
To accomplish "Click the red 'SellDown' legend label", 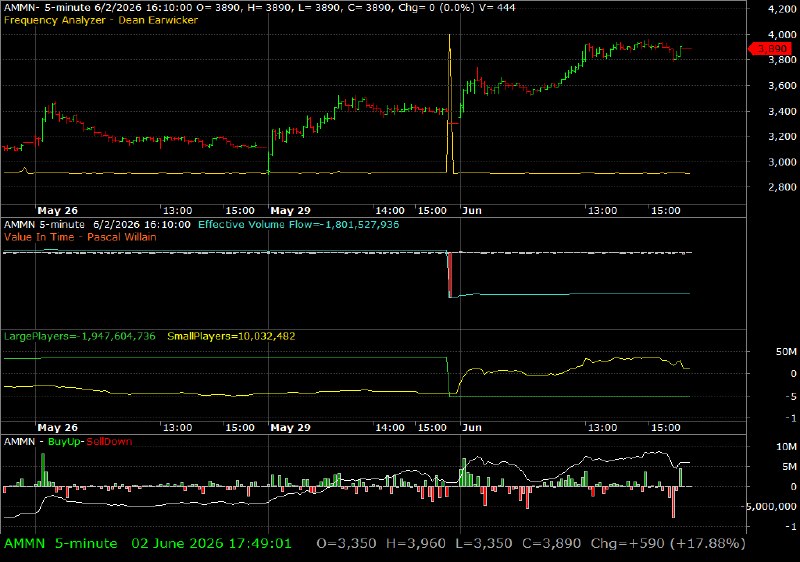I will [x=109, y=442].
